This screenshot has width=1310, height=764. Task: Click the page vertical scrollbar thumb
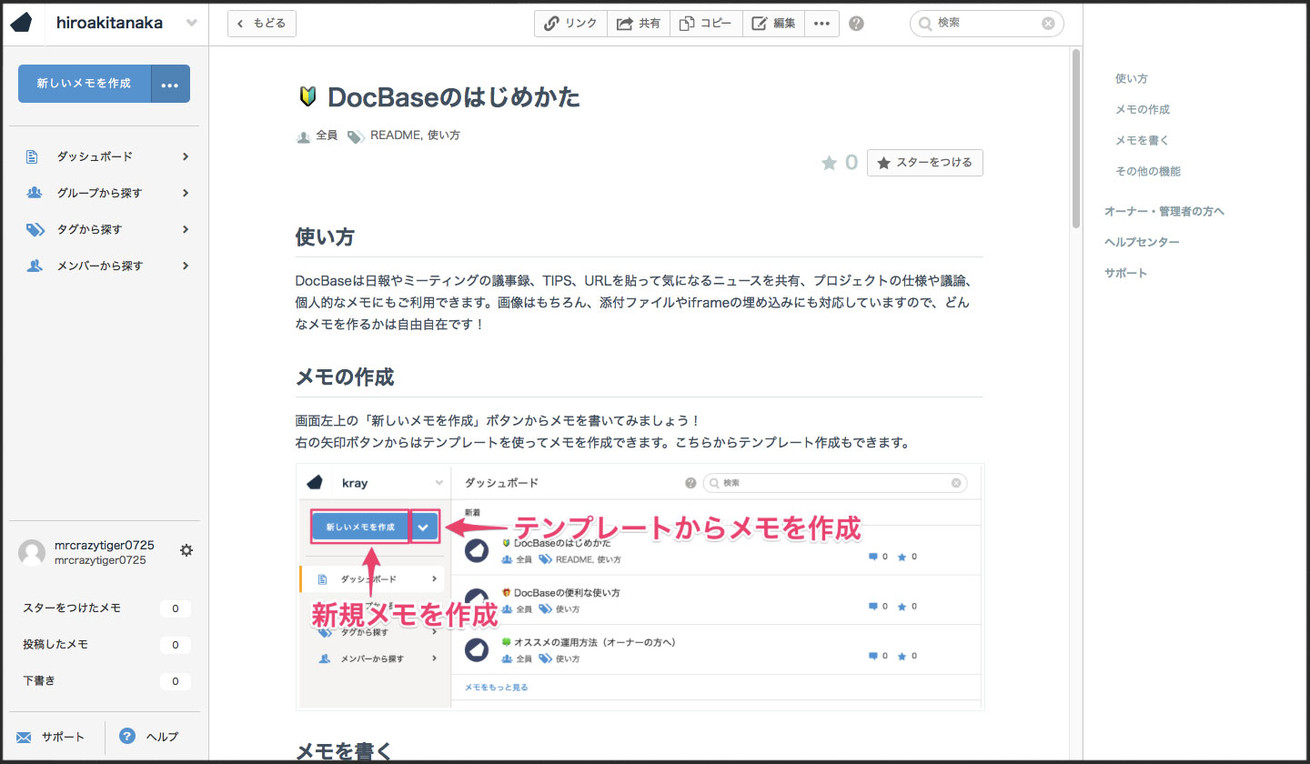click(1076, 138)
